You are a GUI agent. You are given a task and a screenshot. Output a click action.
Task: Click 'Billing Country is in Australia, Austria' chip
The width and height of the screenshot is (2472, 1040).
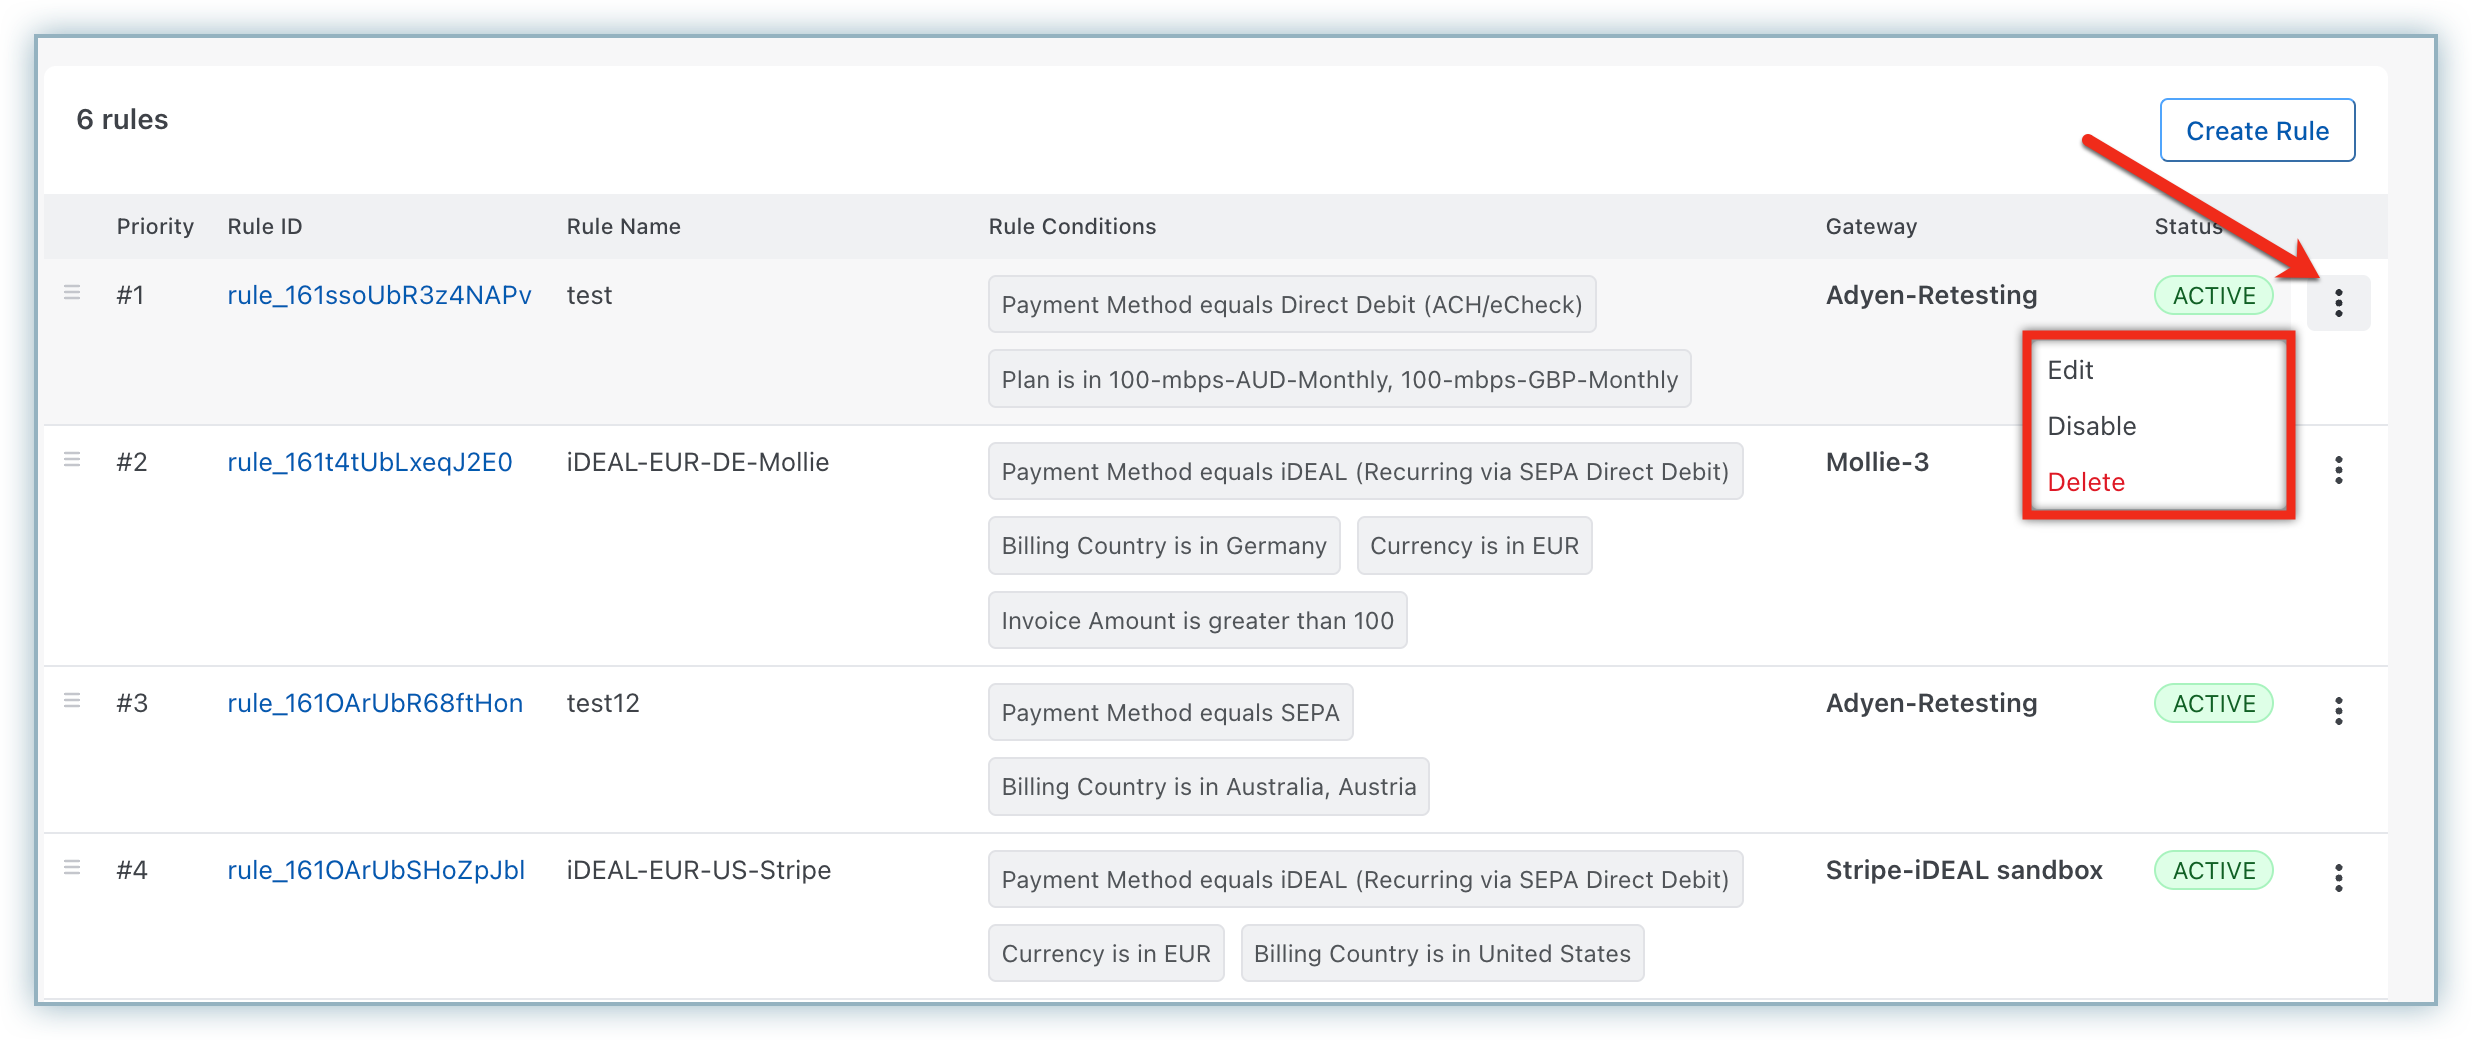click(x=1208, y=787)
